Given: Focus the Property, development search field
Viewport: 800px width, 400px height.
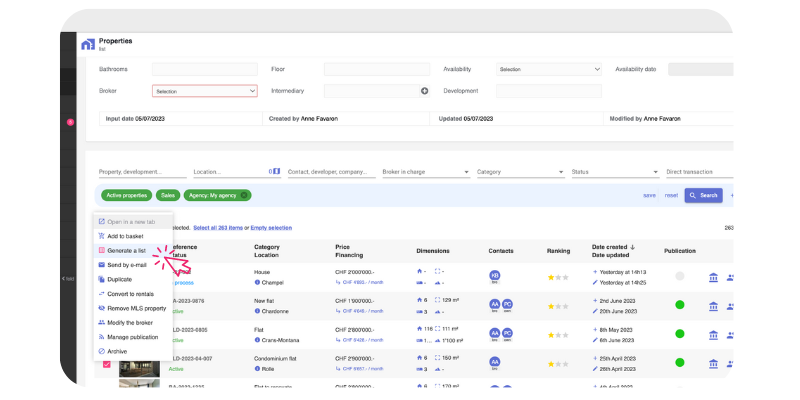Looking at the screenshot, I should tap(142, 172).
